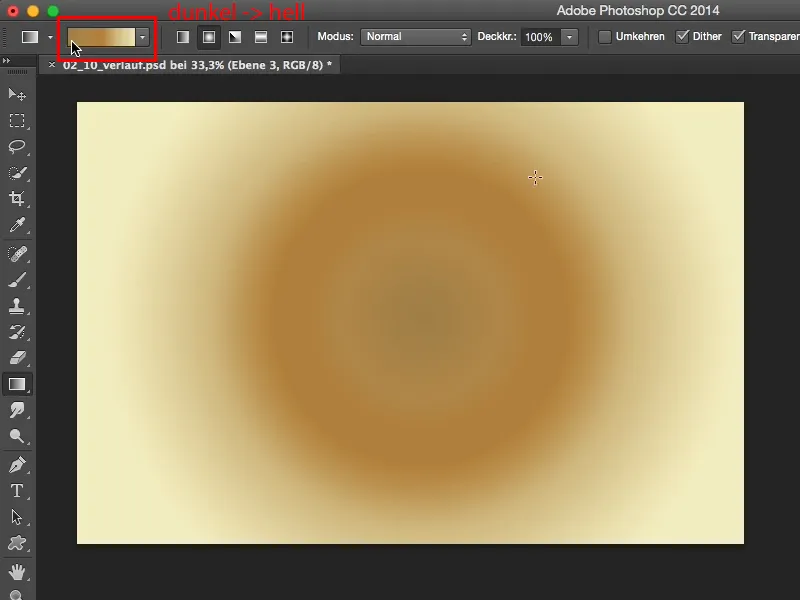Switch to the linear gradient style
The height and width of the screenshot is (600, 800).
[181, 36]
